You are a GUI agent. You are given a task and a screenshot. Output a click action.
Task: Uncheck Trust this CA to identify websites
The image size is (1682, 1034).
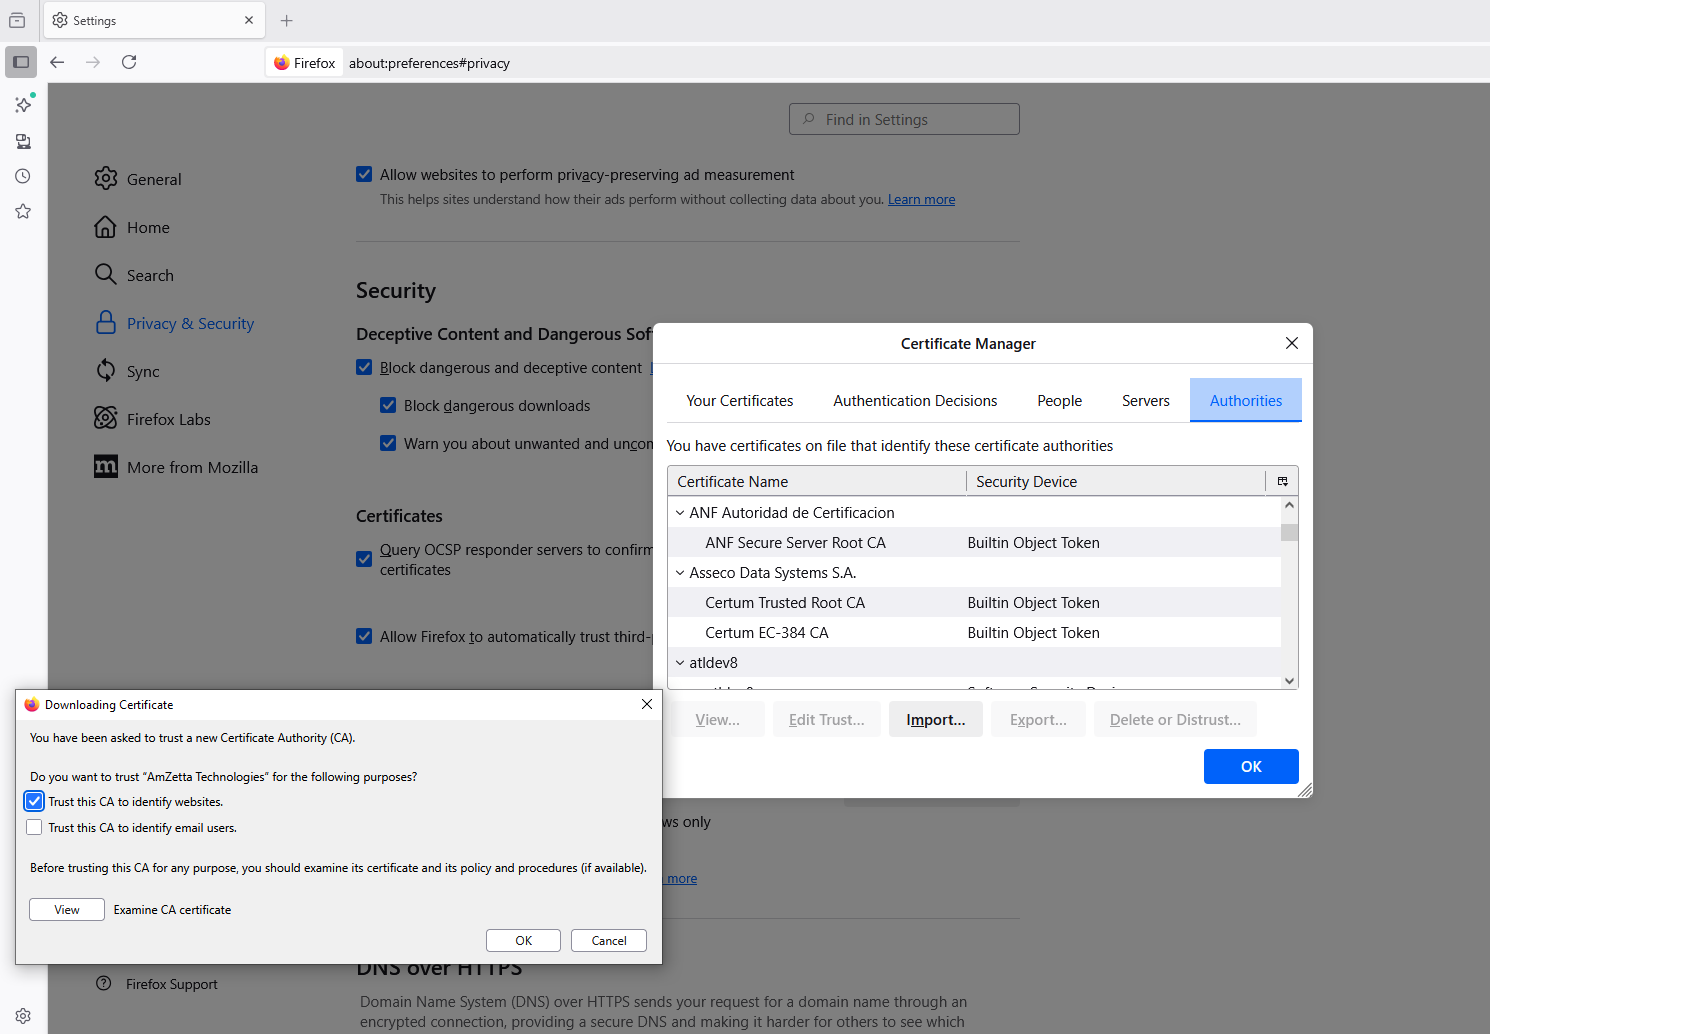pyautogui.click(x=35, y=802)
